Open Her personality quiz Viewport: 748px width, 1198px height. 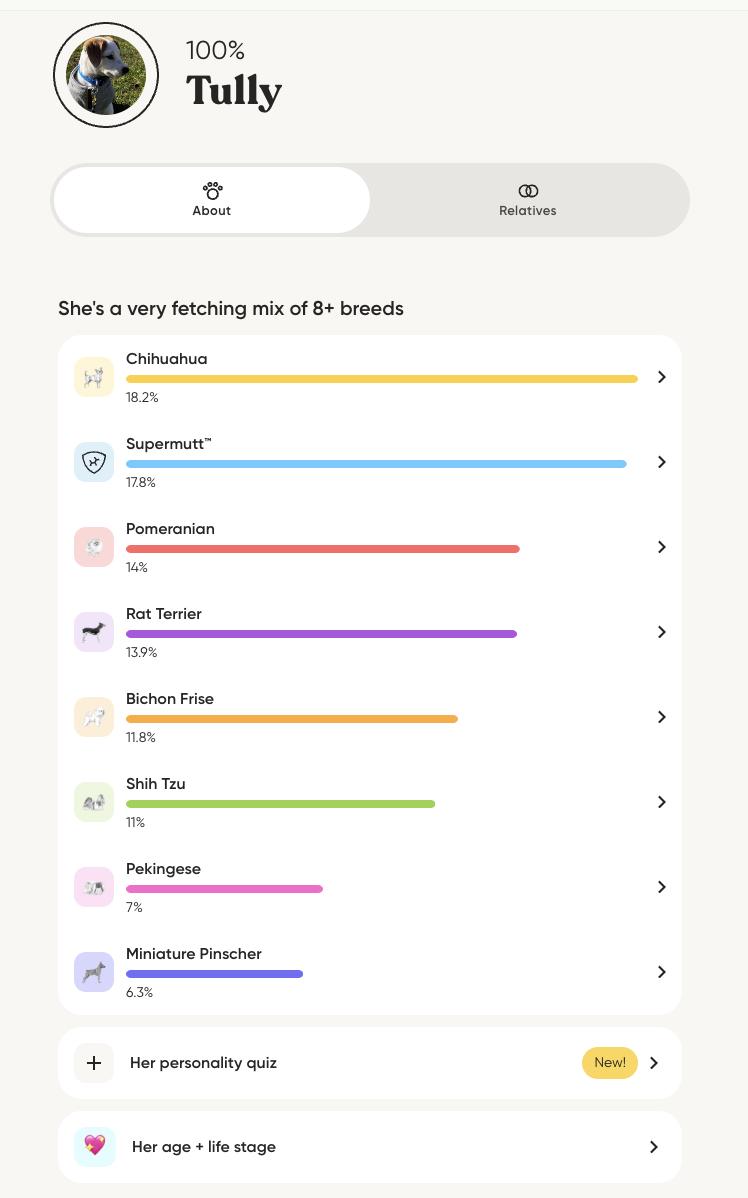coord(204,1063)
